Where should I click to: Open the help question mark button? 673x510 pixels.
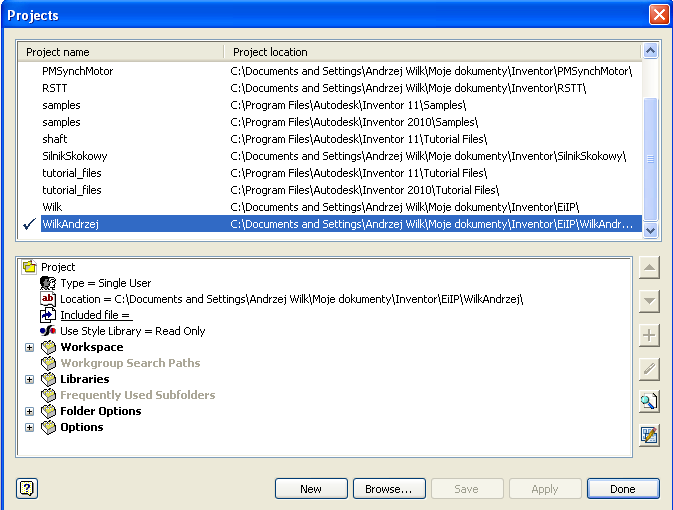pos(27,489)
